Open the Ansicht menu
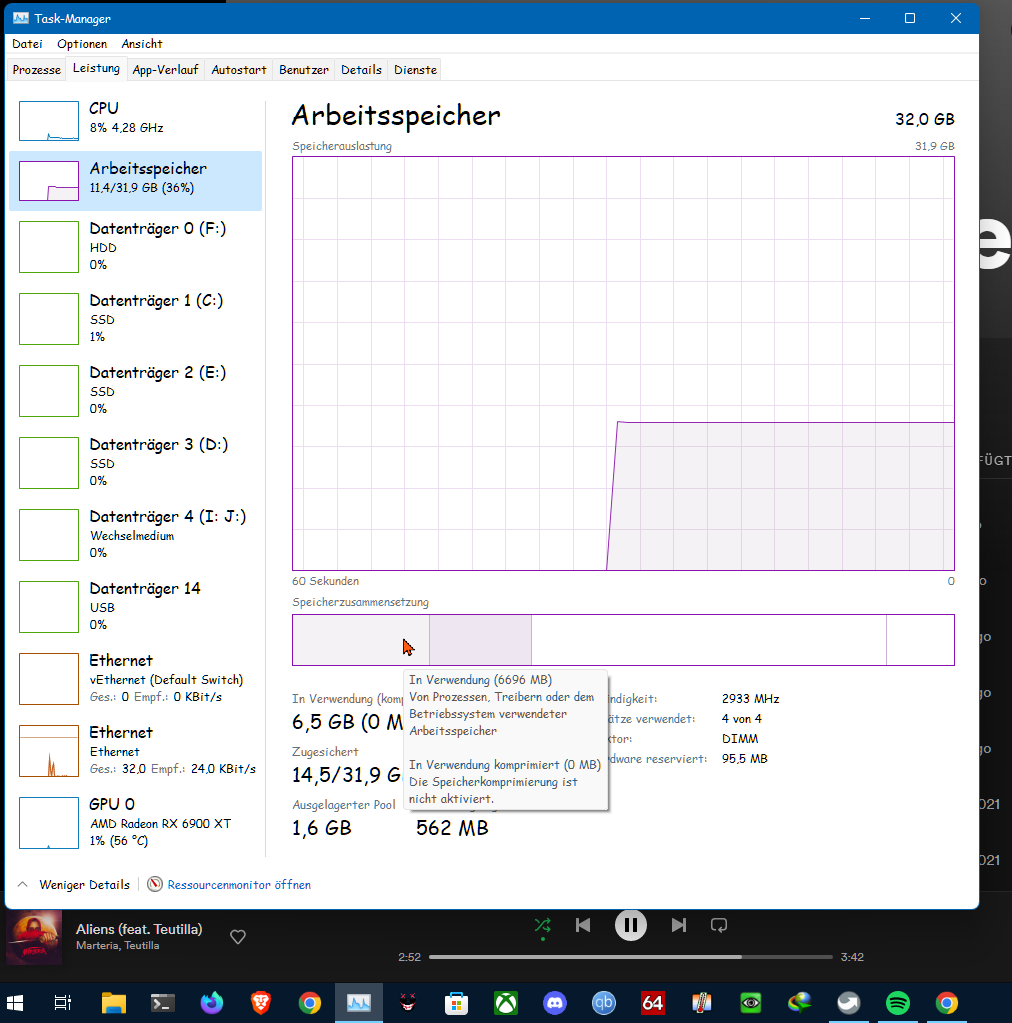Image resolution: width=1012 pixels, height=1023 pixels. coord(142,44)
